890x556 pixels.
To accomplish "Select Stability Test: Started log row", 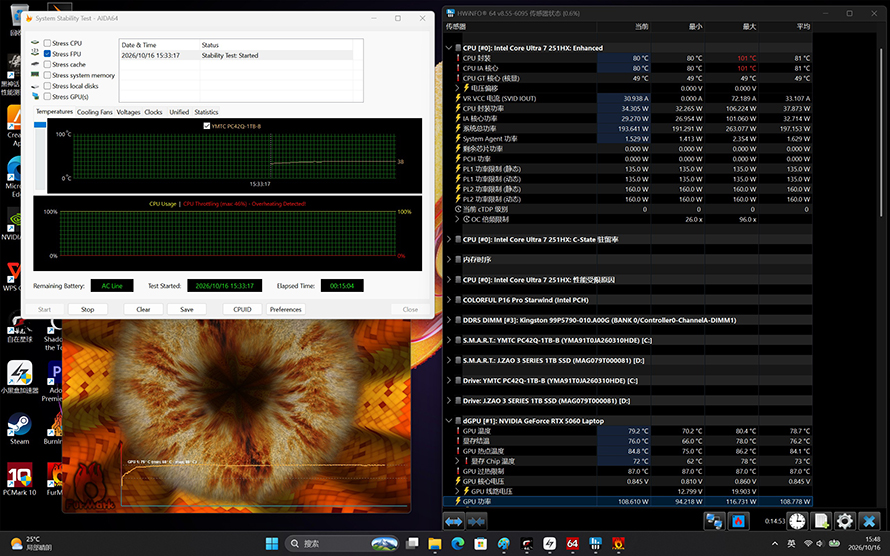I will point(237,56).
